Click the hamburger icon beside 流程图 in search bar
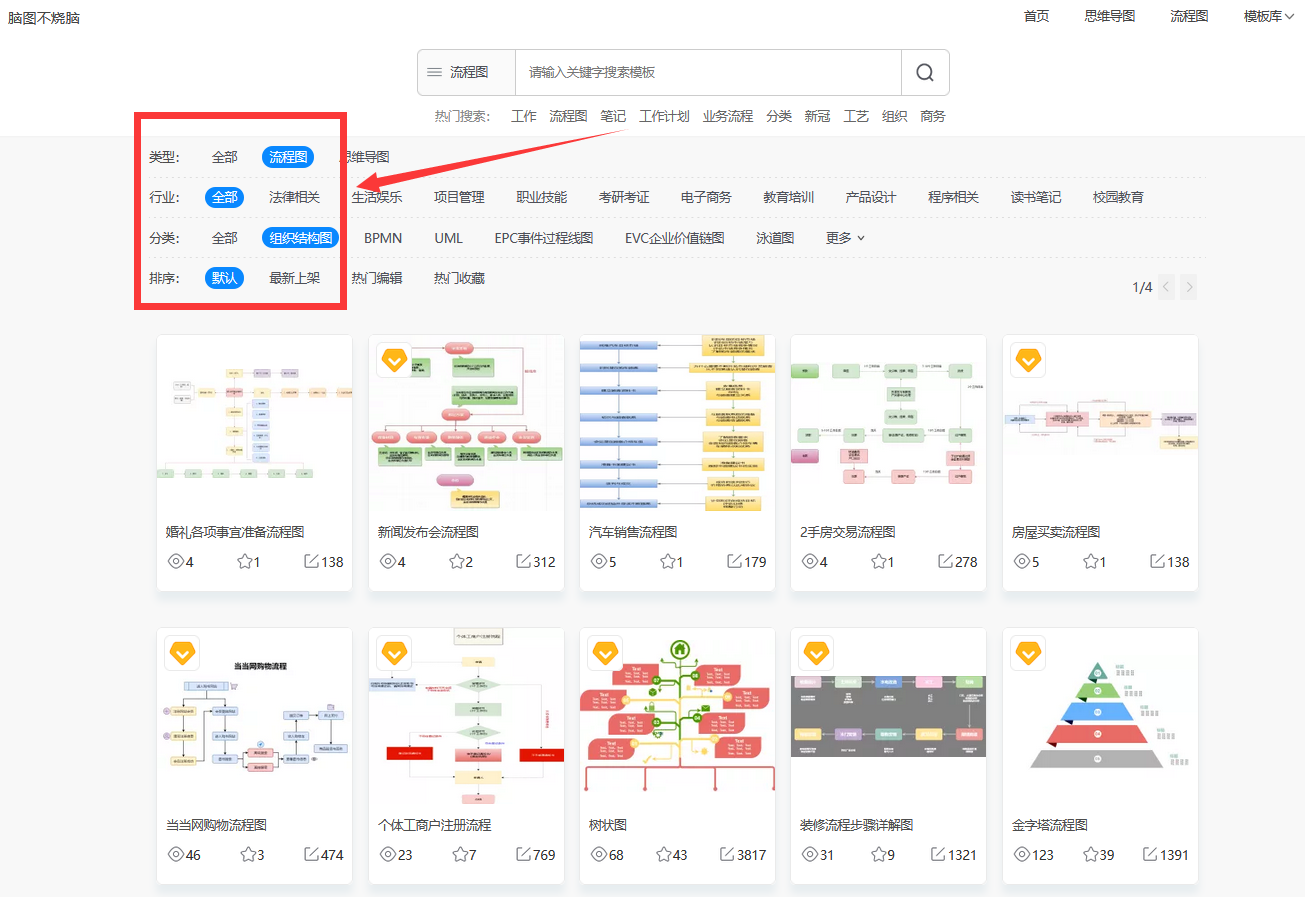Image resolution: width=1305 pixels, height=897 pixels. tap(434, 72)
